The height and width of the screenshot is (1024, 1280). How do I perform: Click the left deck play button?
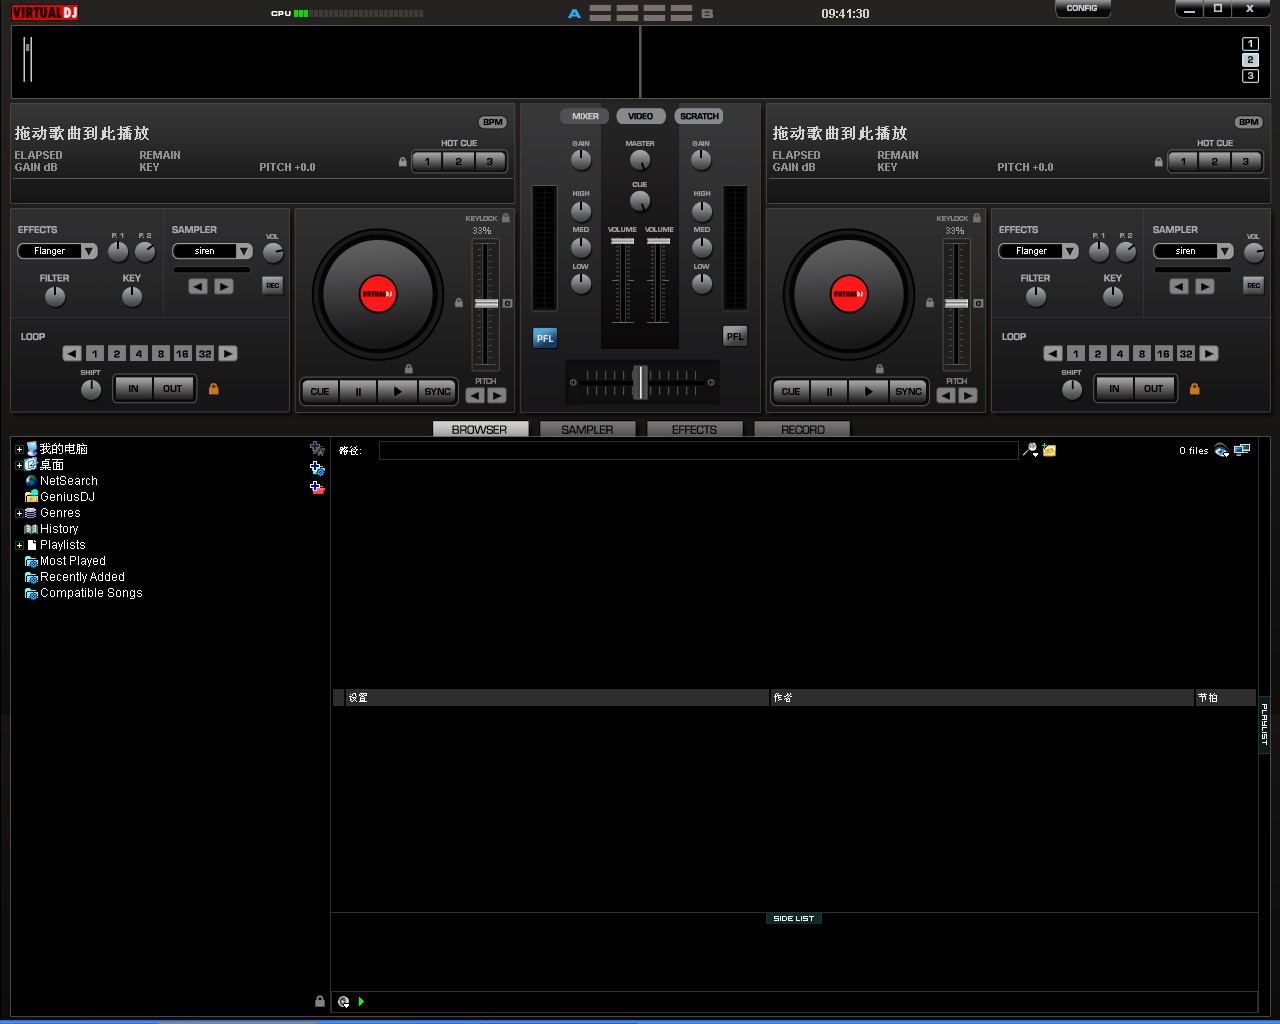pyautogui.click(x=397, y=392)
